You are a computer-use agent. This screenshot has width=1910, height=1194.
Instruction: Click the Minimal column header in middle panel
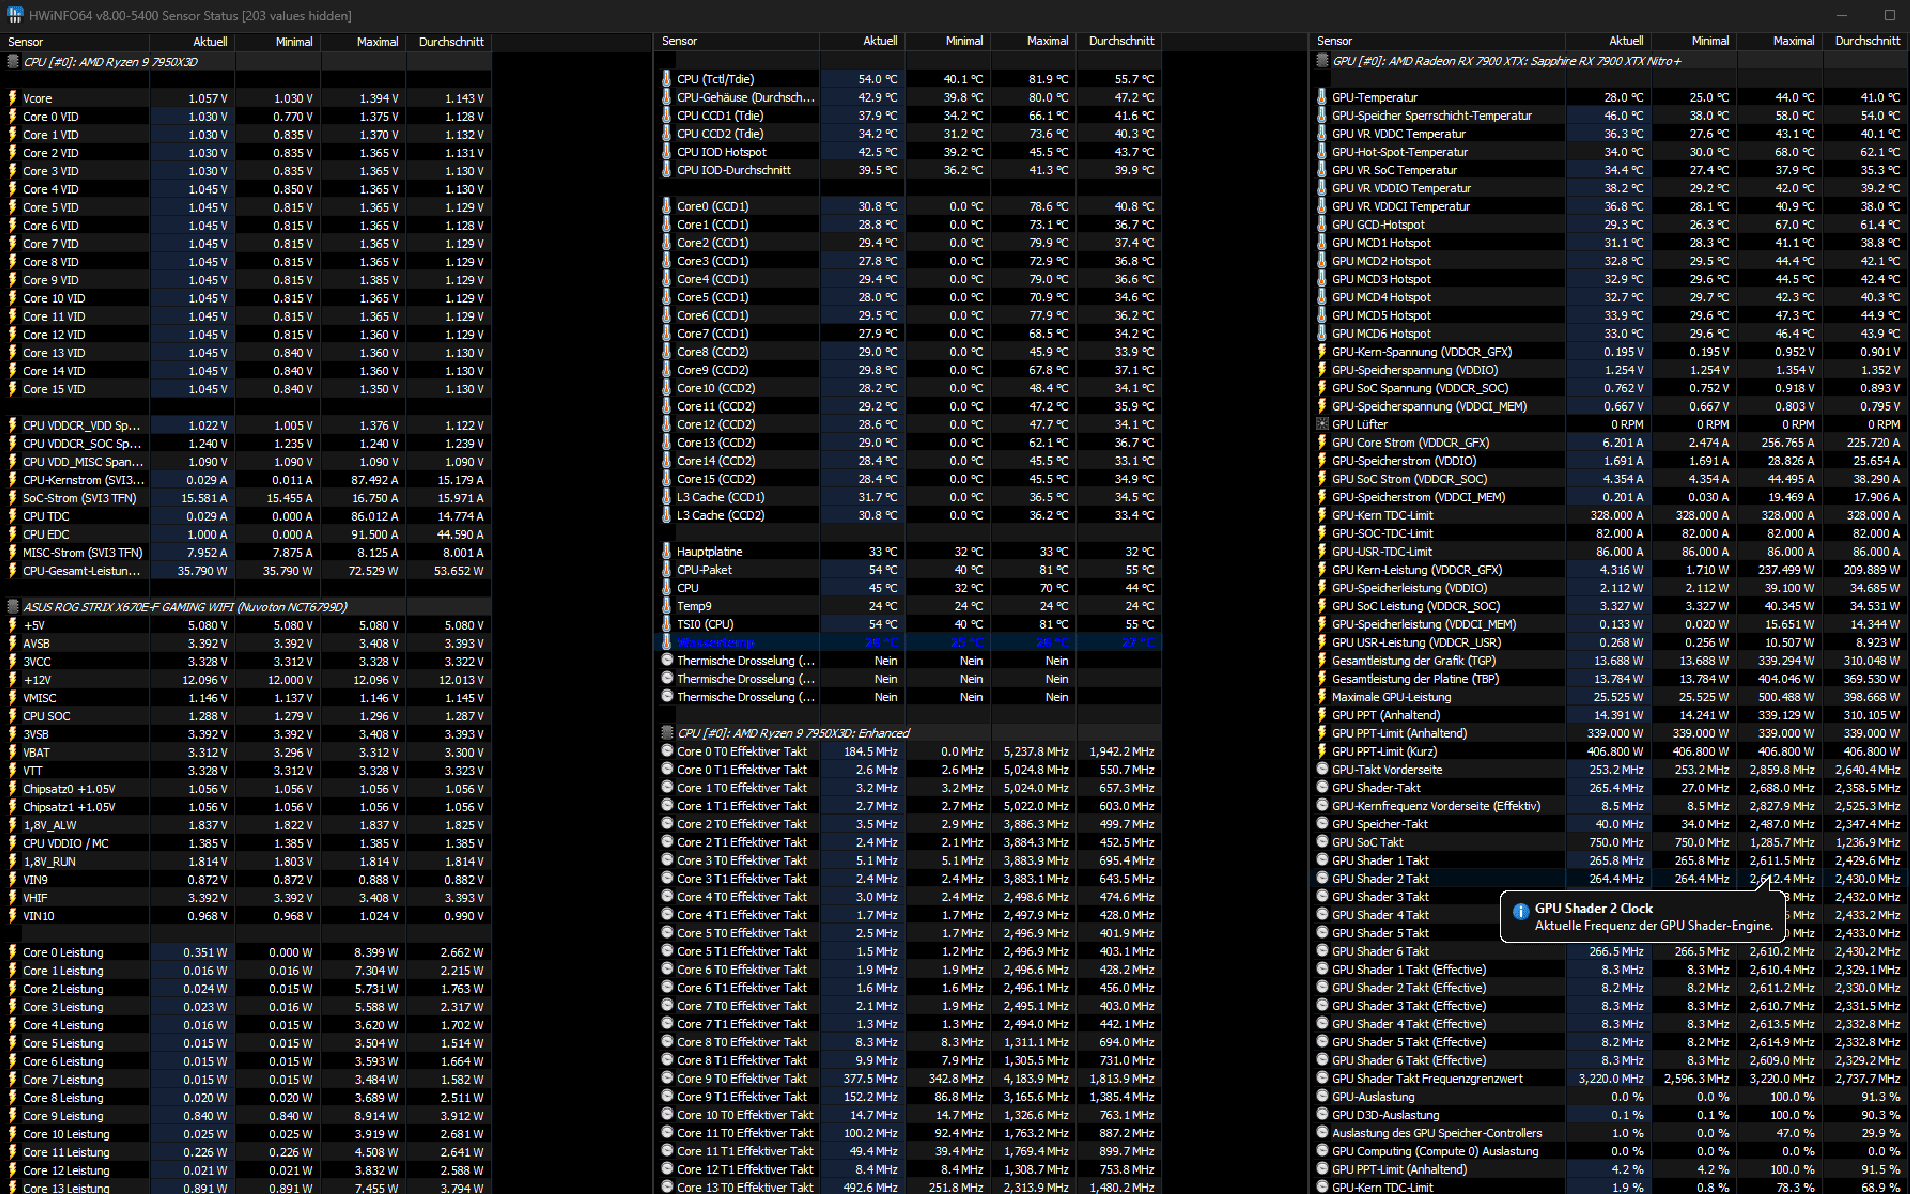coord(947,41)
